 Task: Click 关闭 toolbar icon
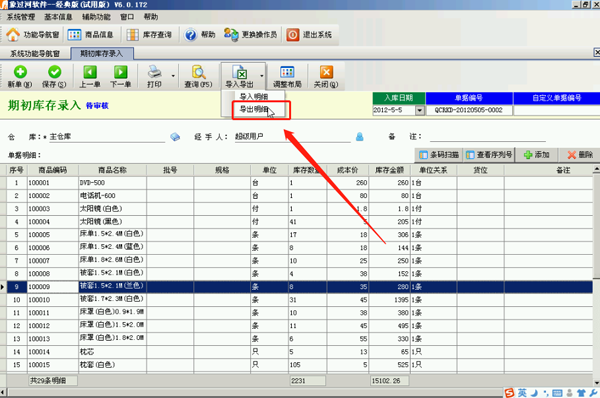[326, 72]
